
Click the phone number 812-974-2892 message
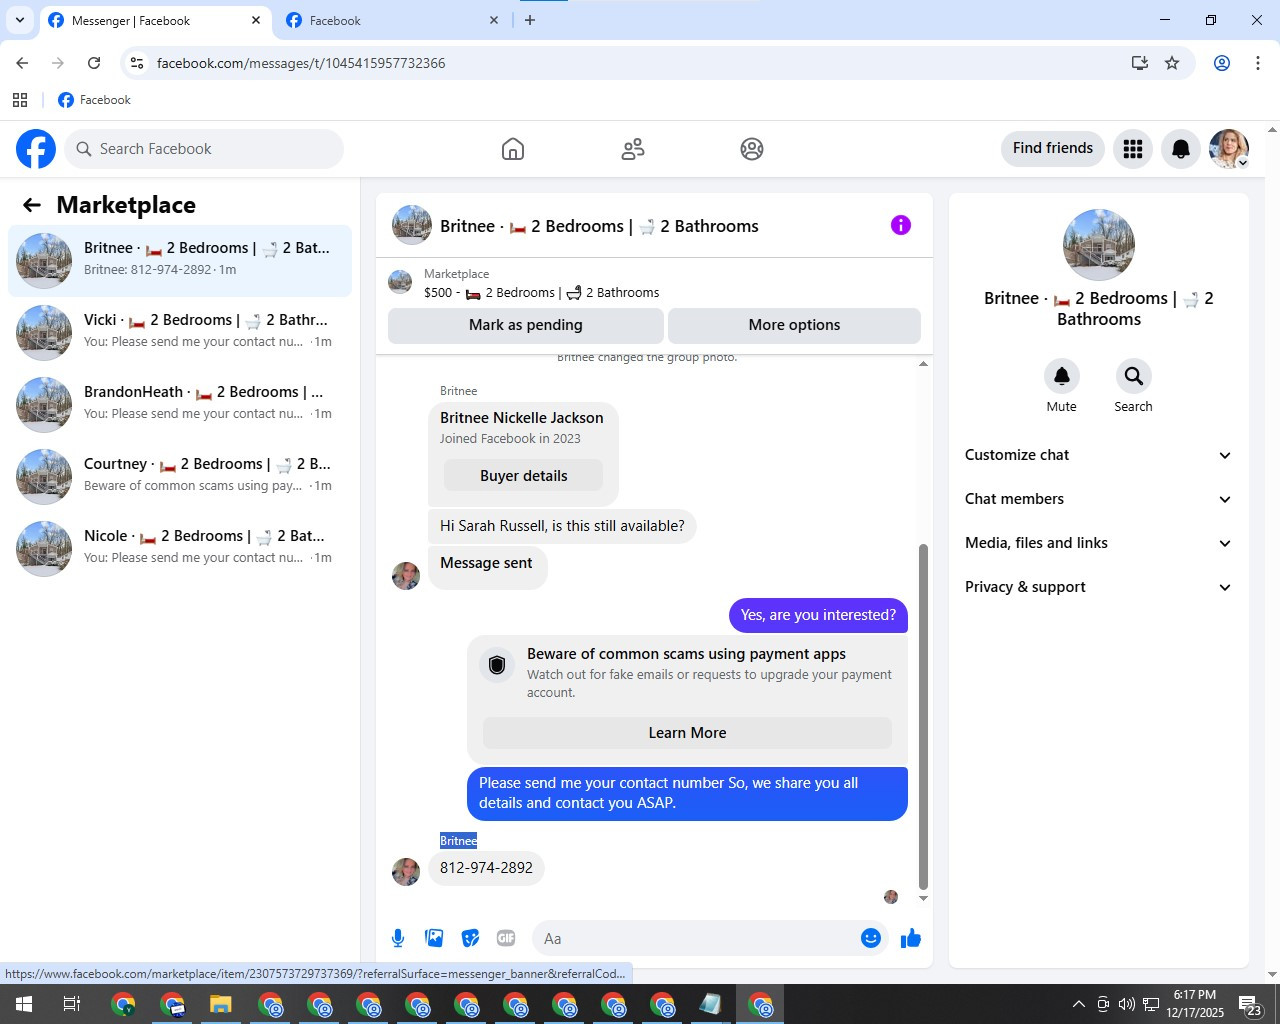[486, 868]
